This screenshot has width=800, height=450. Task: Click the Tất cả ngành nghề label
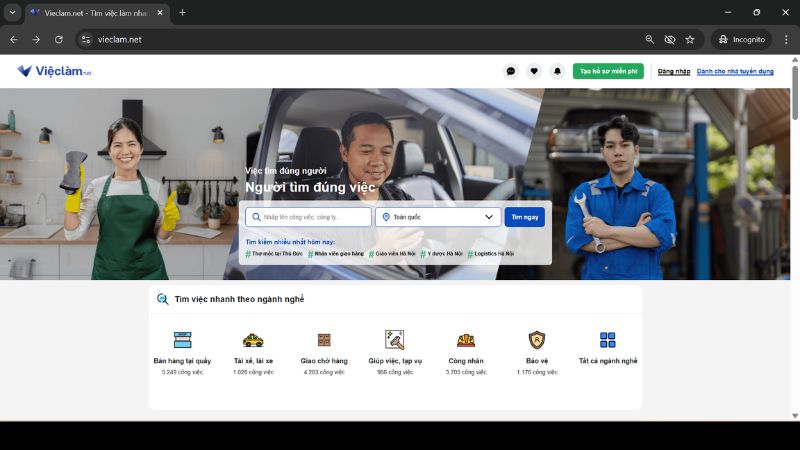pos(608,361)
